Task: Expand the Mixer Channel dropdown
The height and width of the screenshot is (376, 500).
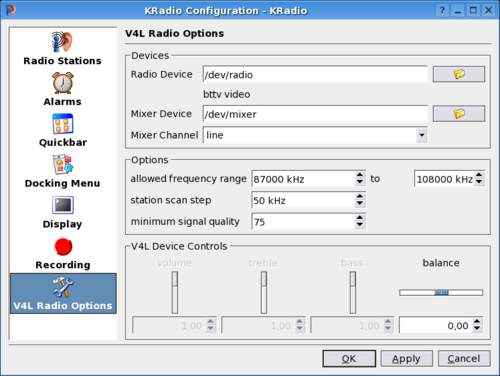Action: [x=422, y=135]
